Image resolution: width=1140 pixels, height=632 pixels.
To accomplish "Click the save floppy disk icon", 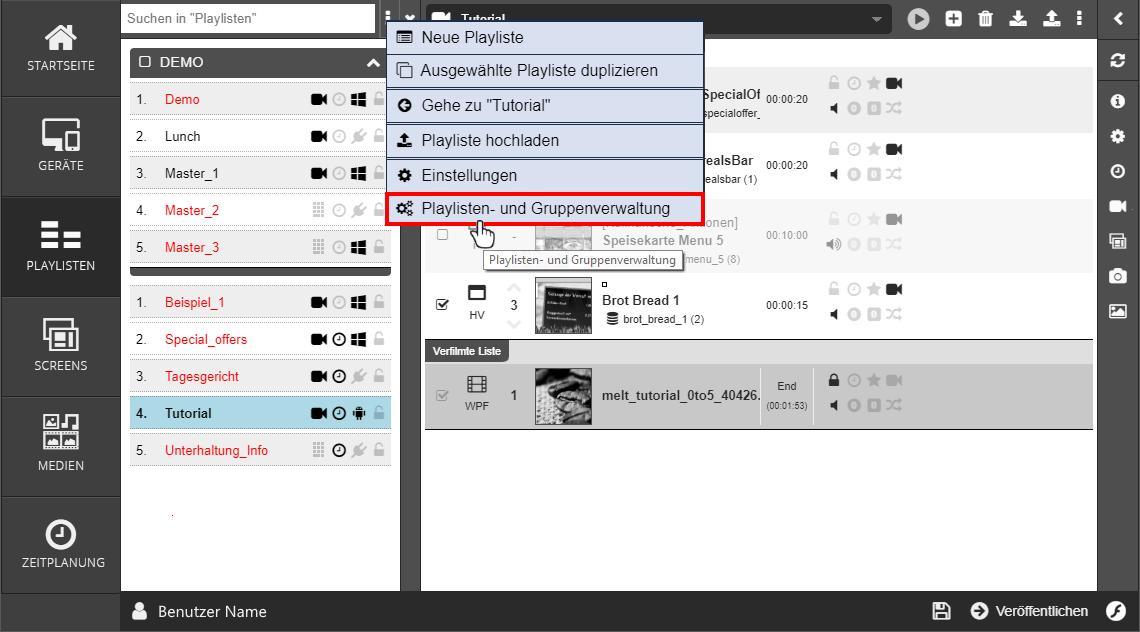I will click(941, 611).
